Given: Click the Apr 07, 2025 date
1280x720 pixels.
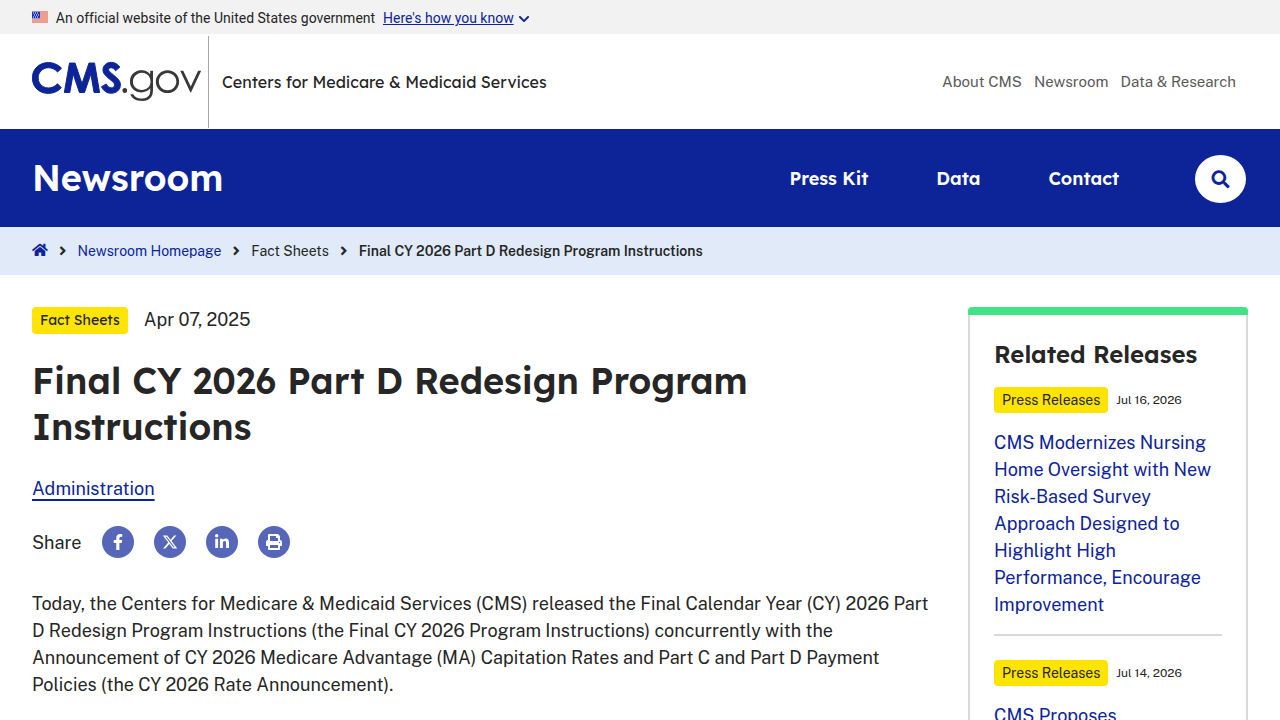Looking at the screenshot, I should tap(197, 320).
